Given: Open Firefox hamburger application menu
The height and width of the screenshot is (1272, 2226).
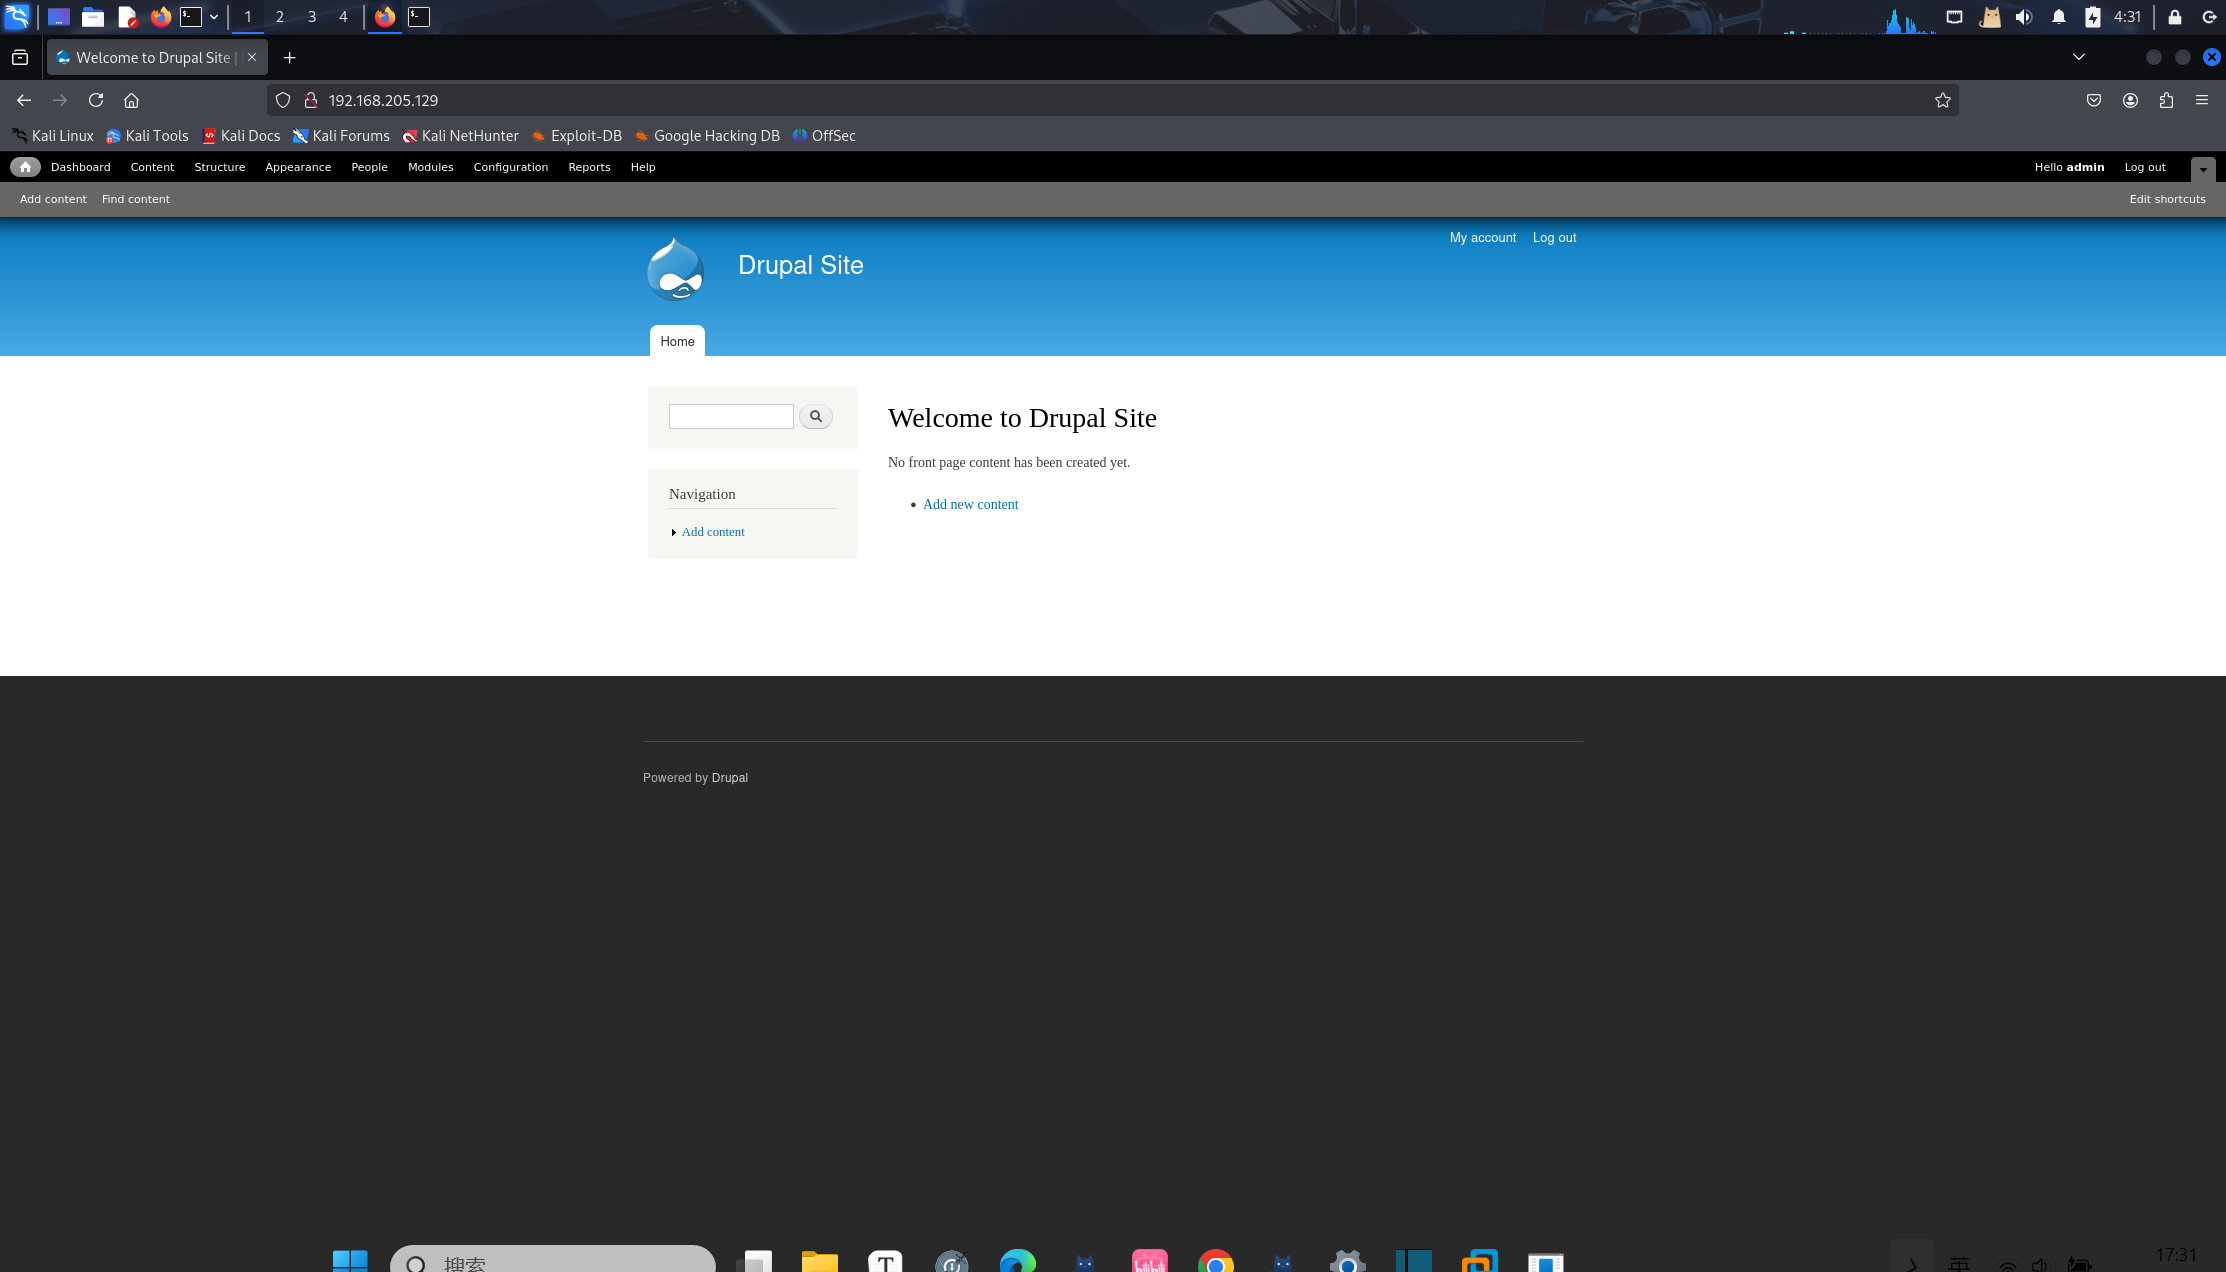Looking at the screenshot, I should pos(2202,100).
